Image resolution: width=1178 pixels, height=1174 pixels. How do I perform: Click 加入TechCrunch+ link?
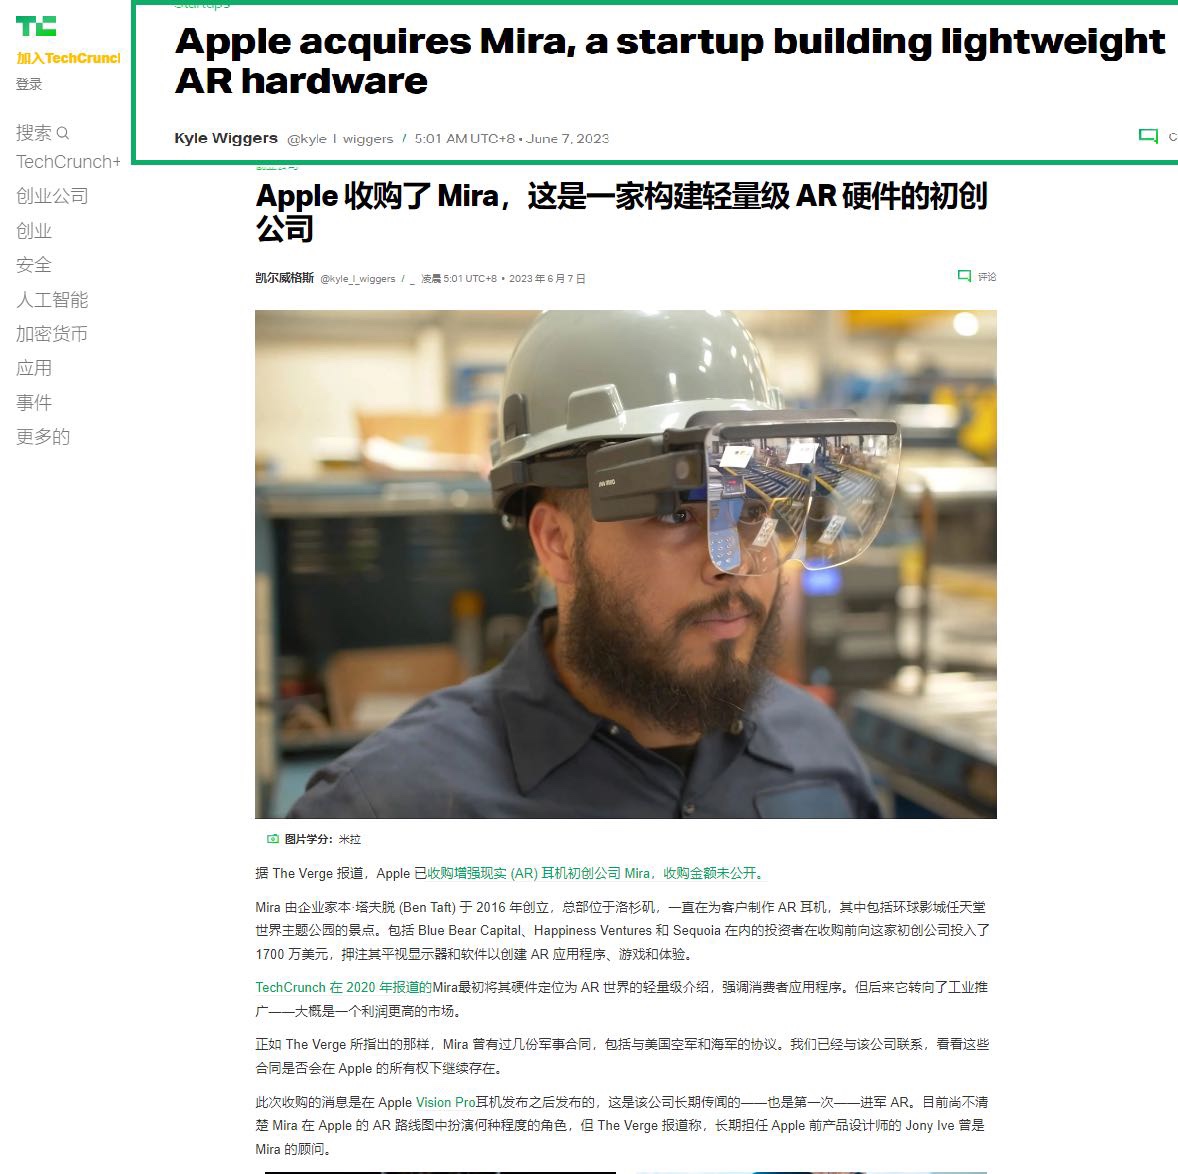coord(68,58)
